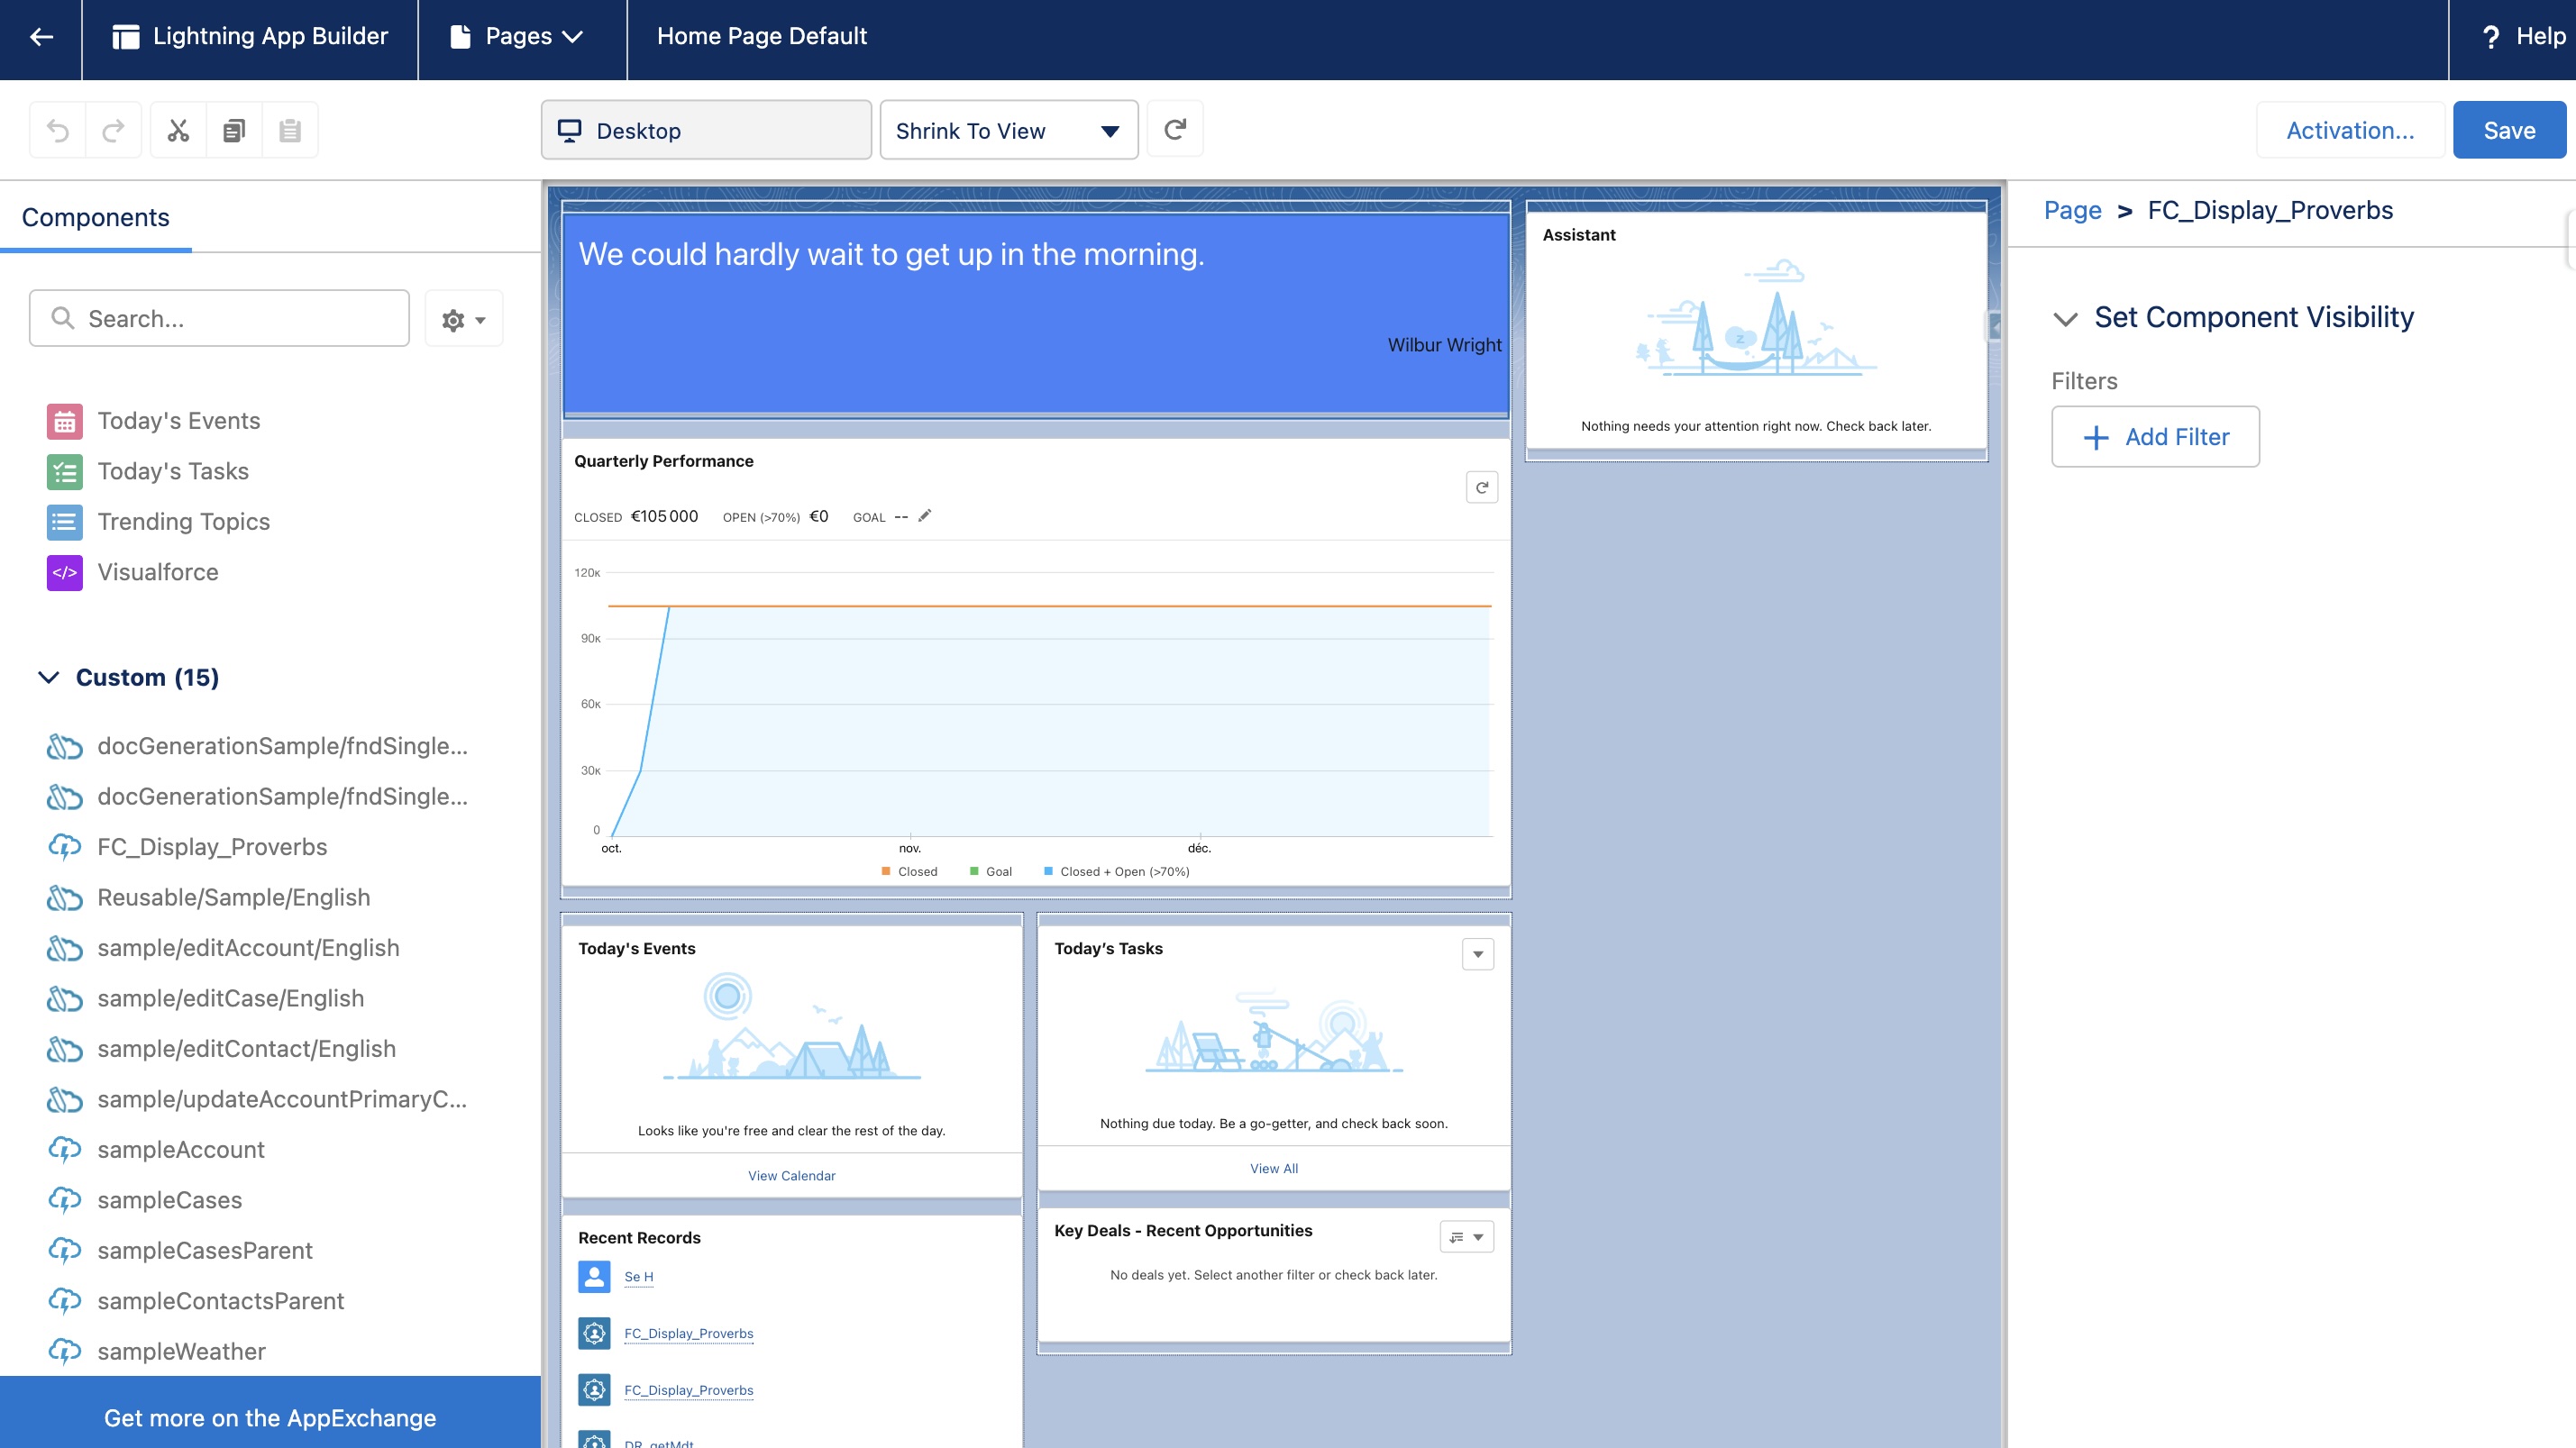Refresh the Quarterly Performance chart
2576x1448 pixels.
[x=1482, y=488]
